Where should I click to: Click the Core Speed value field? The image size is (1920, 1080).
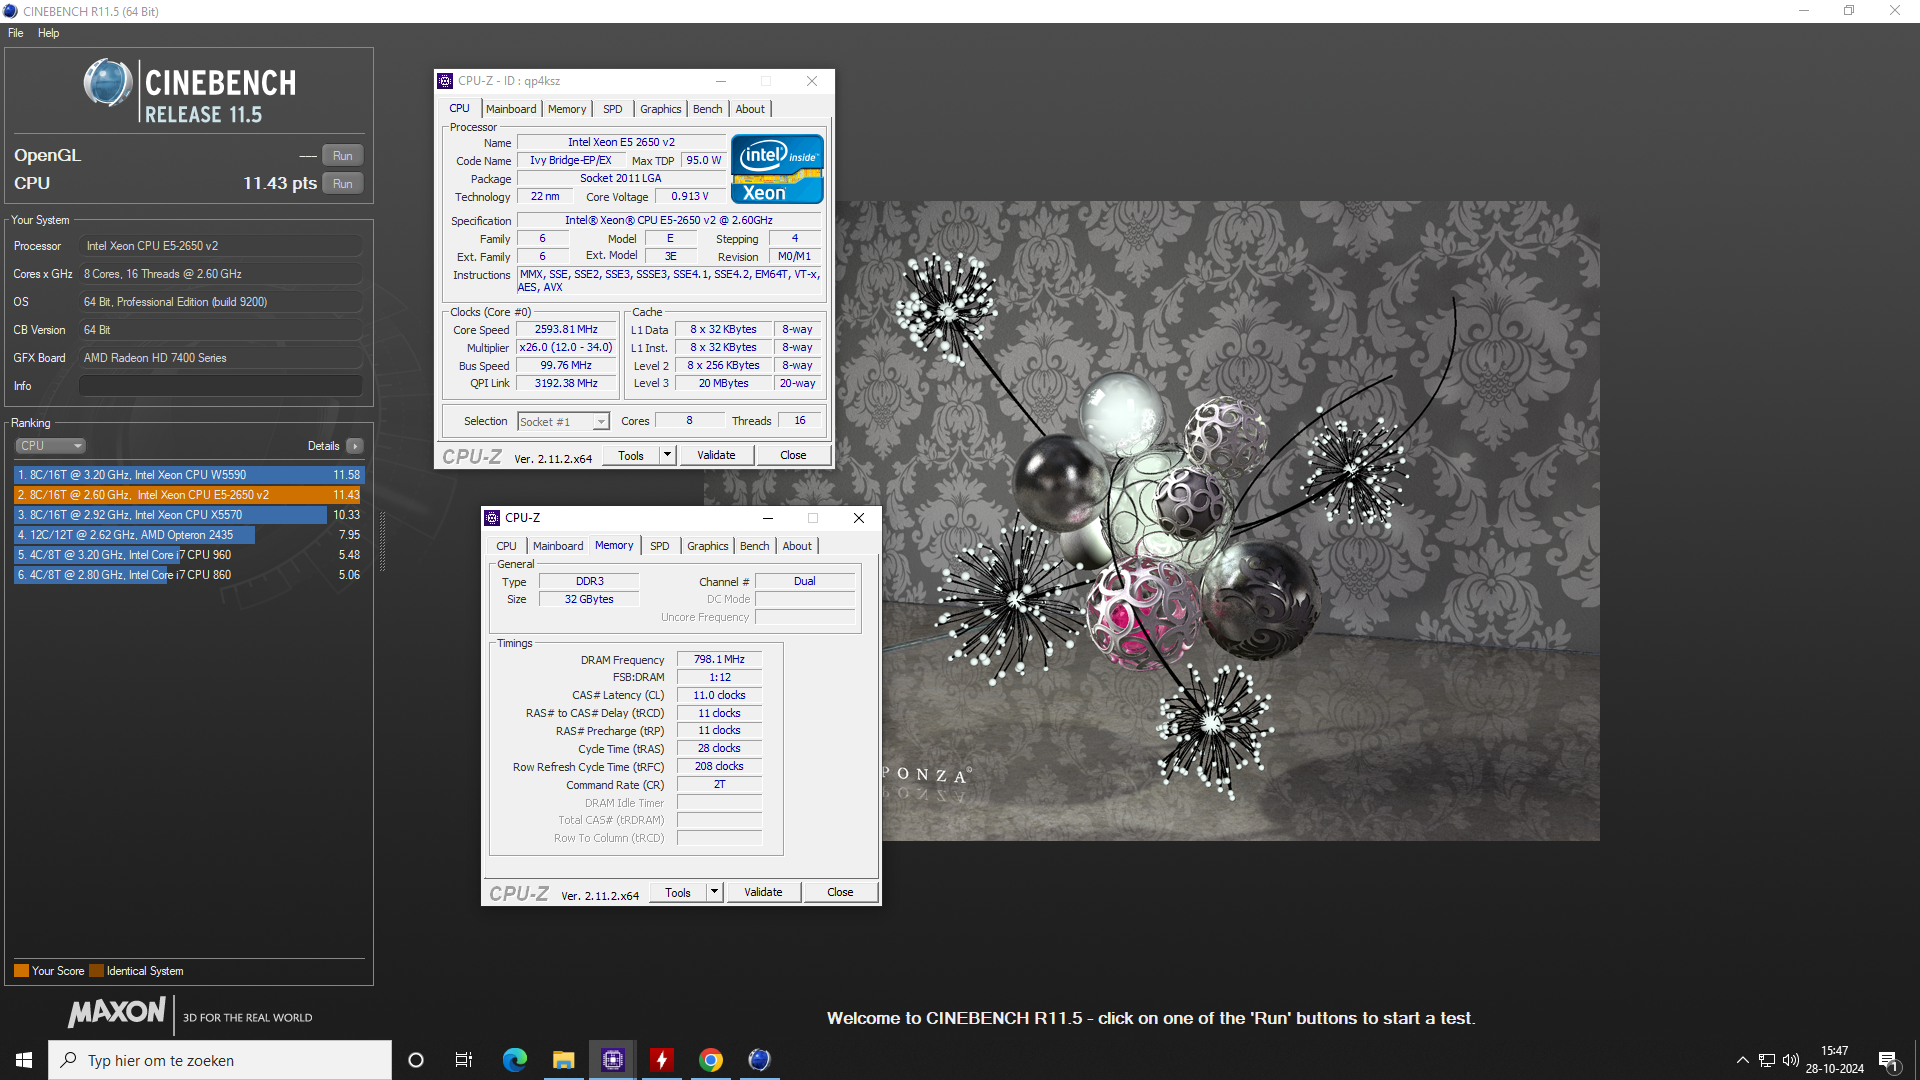[x=566, y=330]
